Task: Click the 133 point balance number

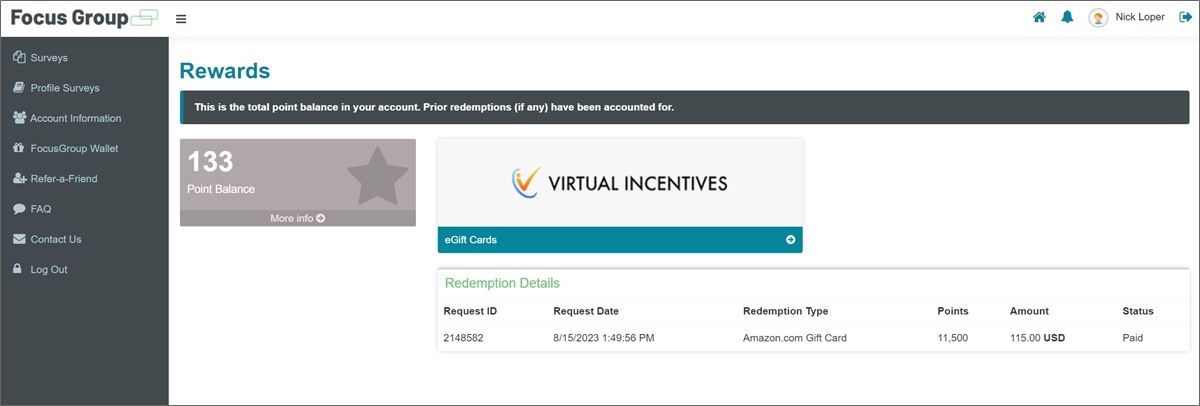Action: click(210, 161)
